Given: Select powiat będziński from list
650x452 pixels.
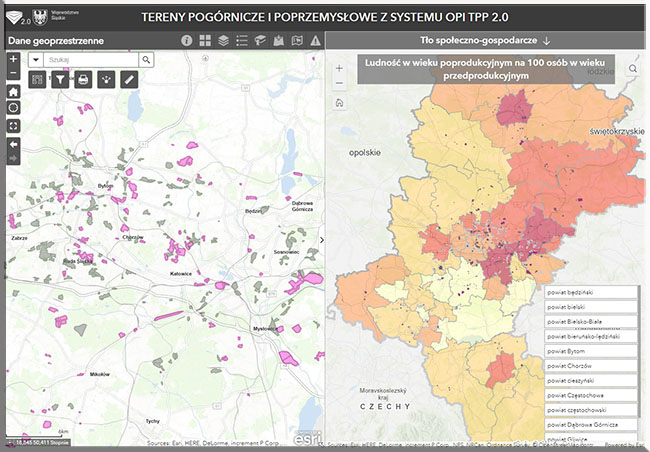Looking at the screenshot, I should coord(590,293).
